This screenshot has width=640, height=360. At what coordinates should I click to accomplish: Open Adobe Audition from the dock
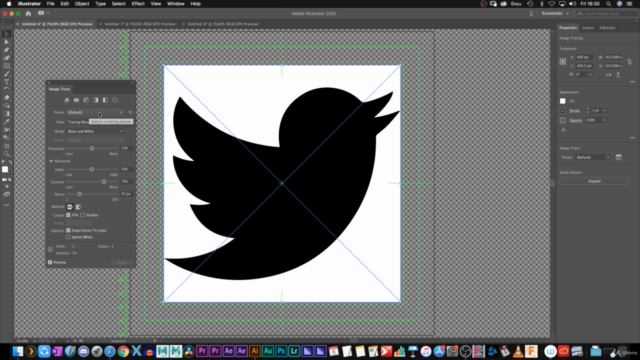click(x=268, y=351)
